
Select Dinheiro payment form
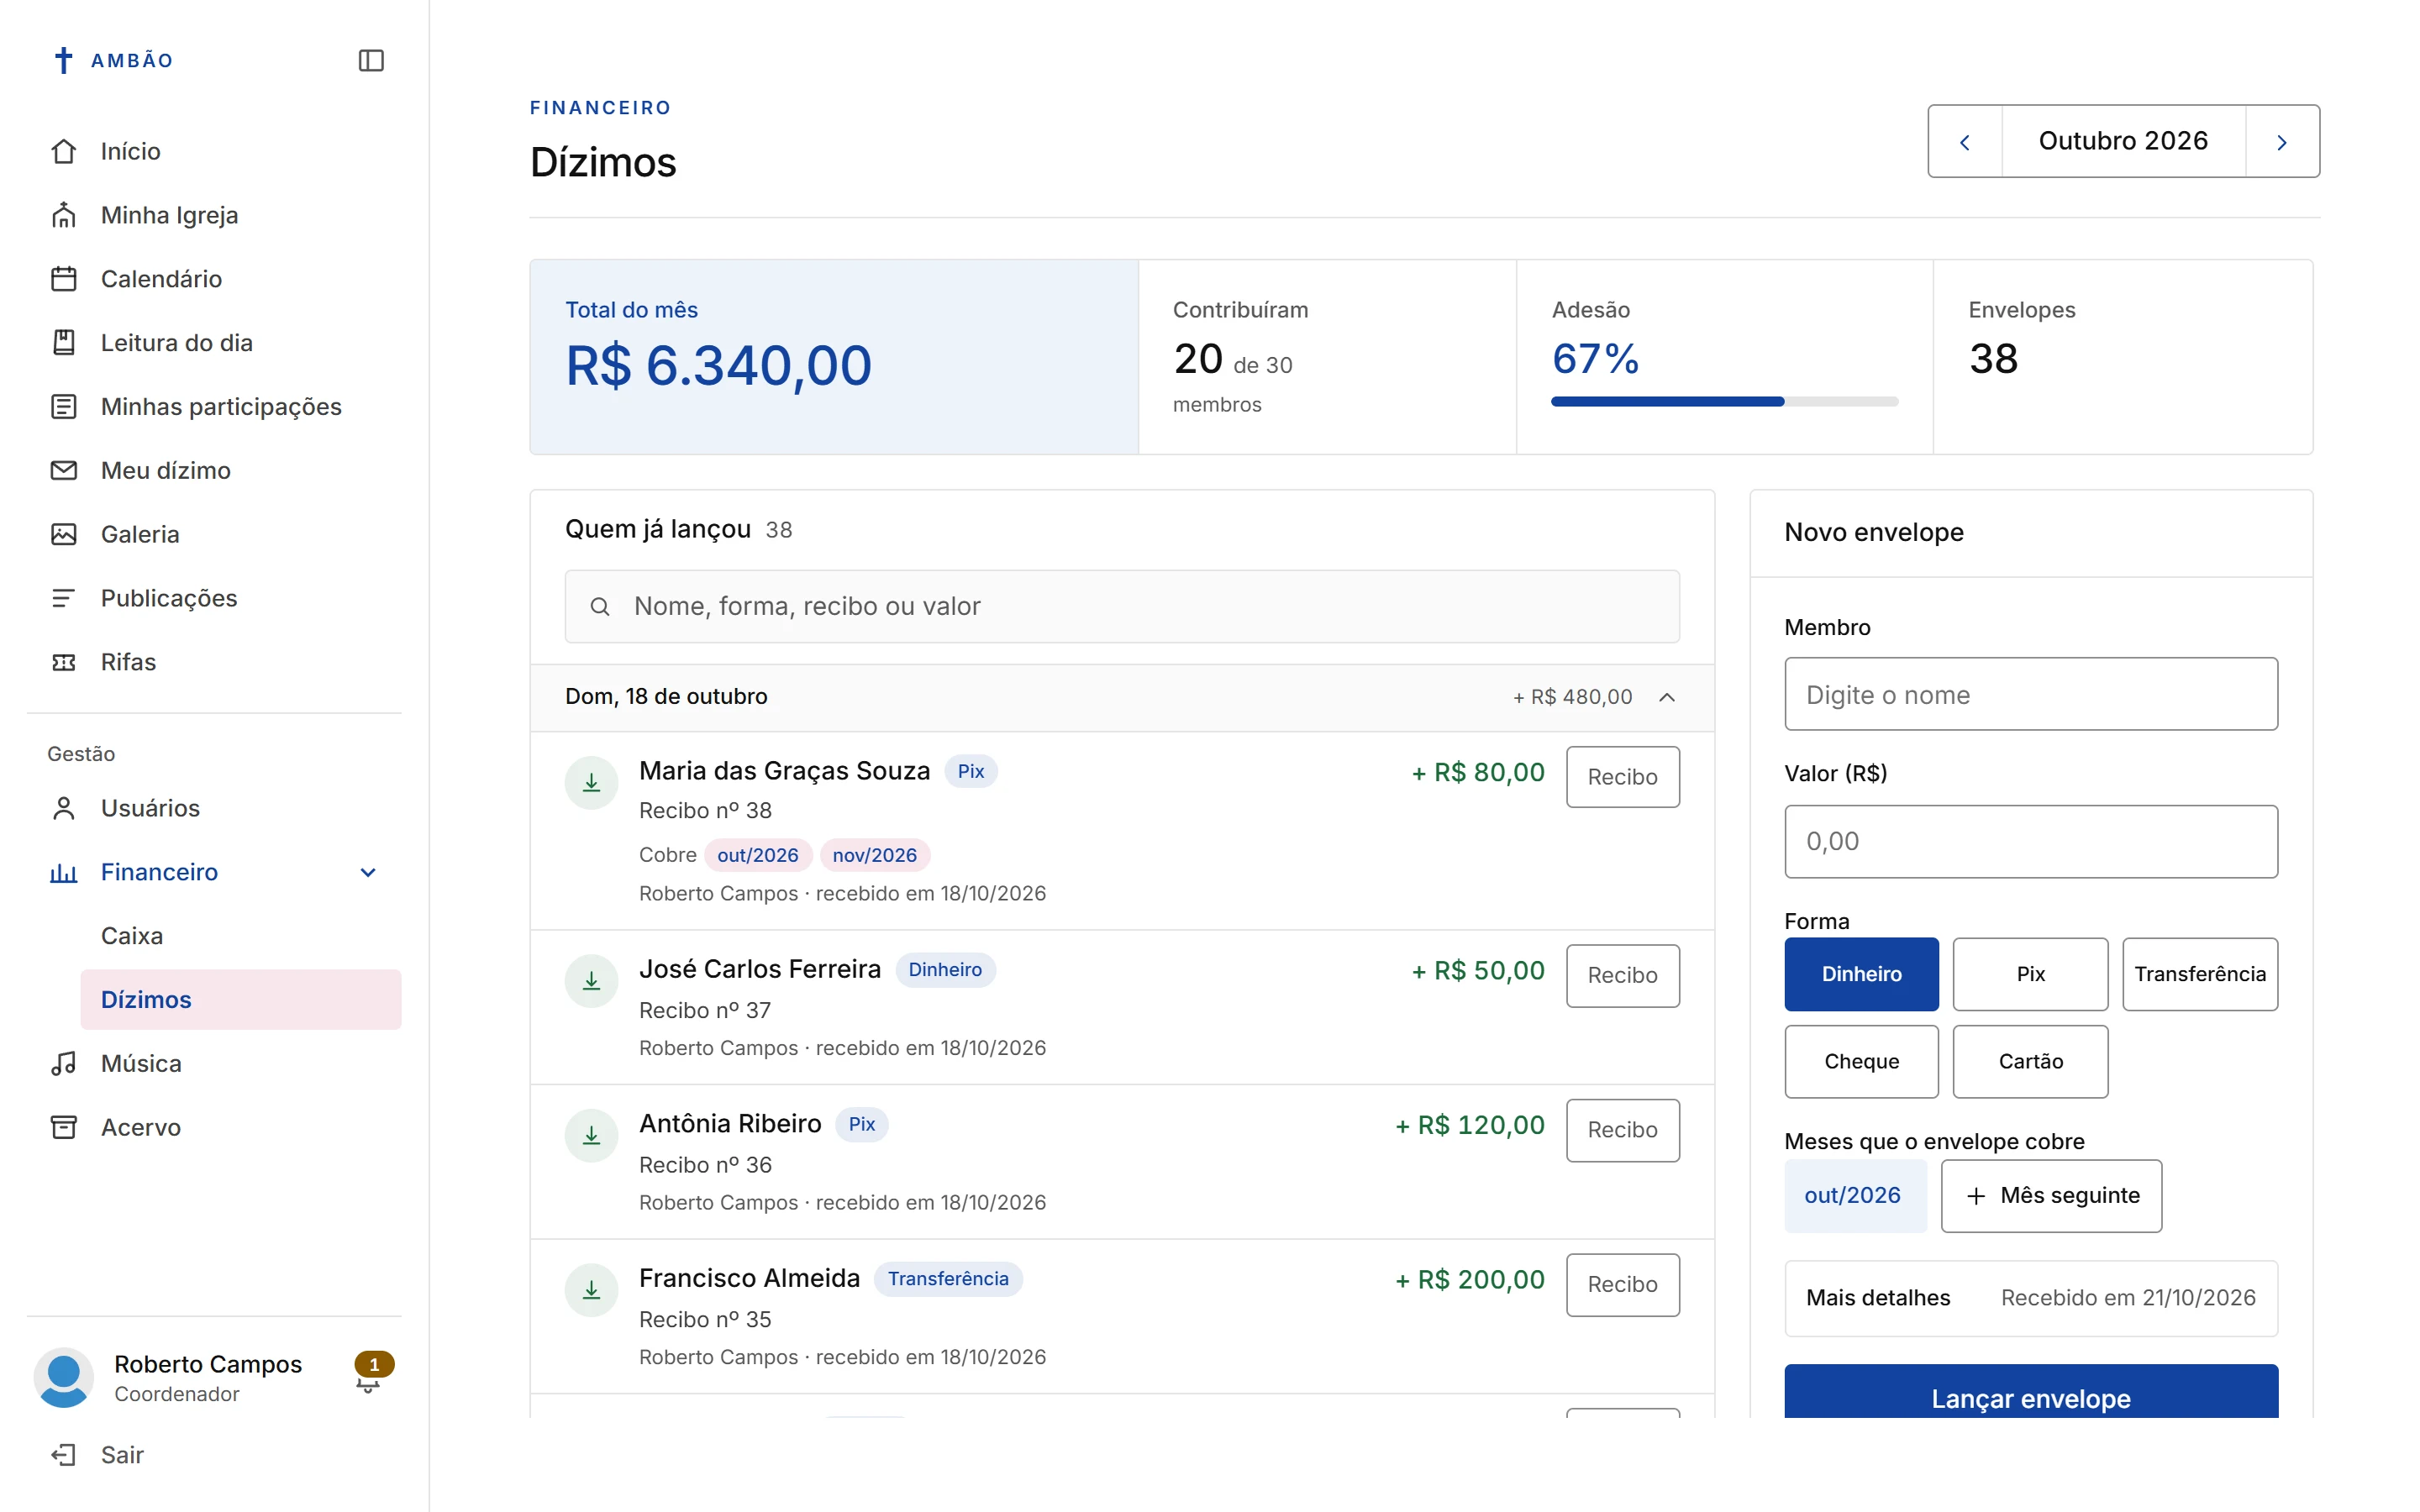point(1861,974)
